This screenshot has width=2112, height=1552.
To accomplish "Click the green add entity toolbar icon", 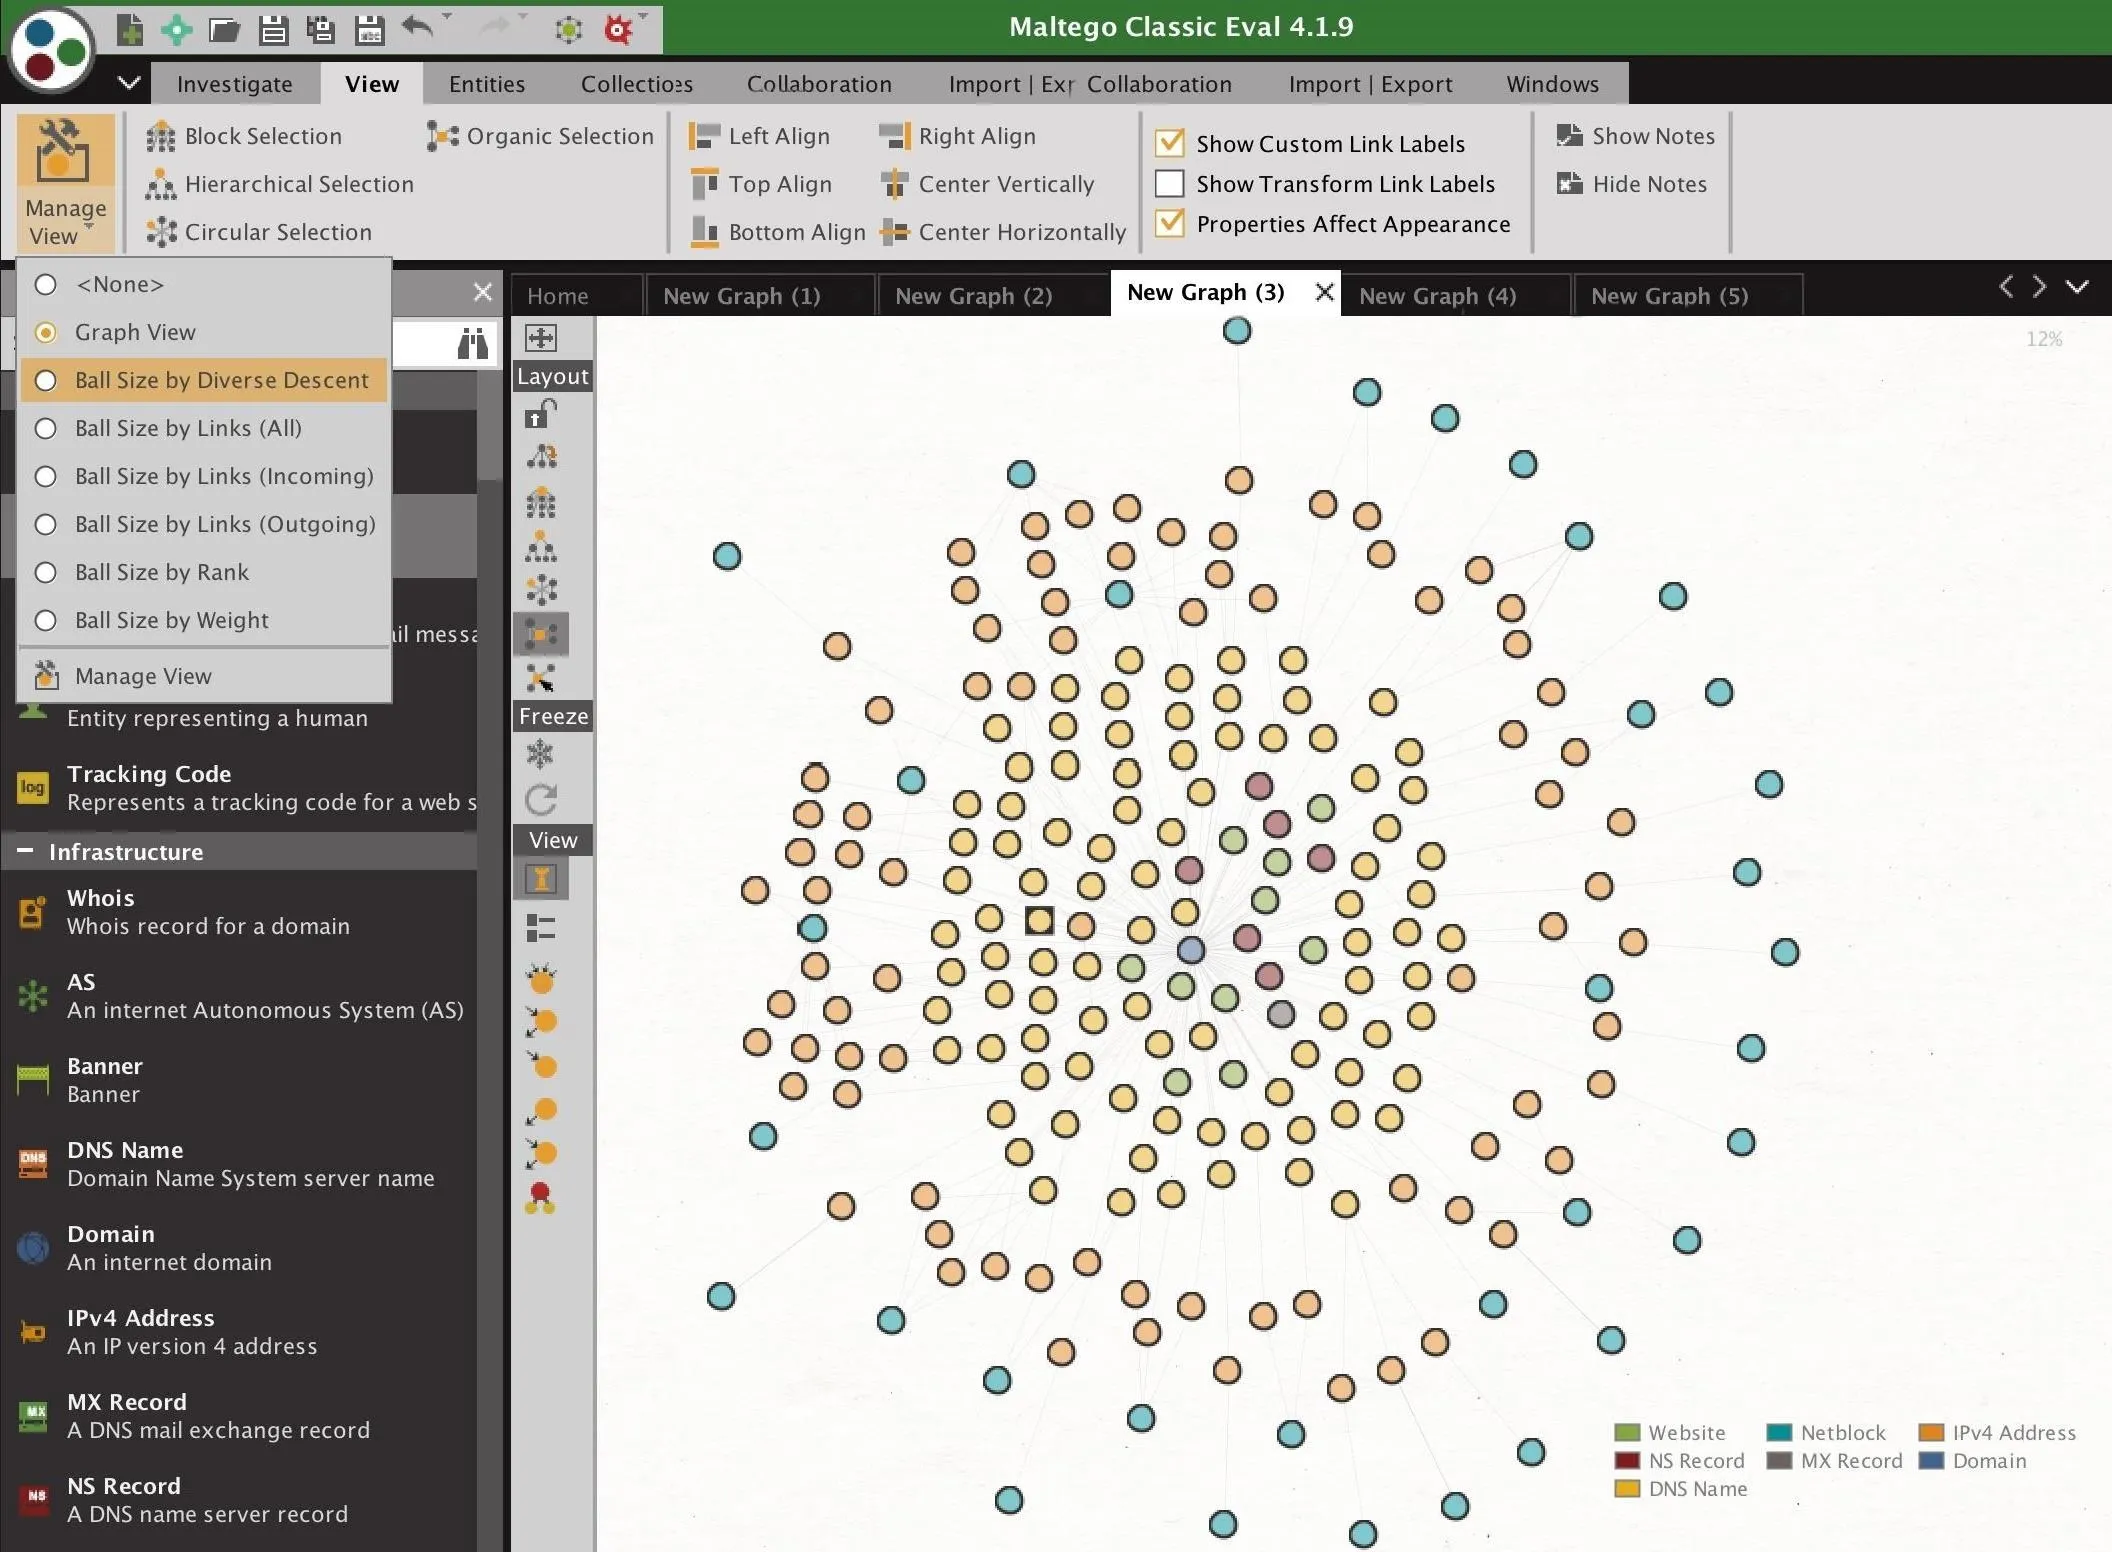I will click(x=177, y=29).
